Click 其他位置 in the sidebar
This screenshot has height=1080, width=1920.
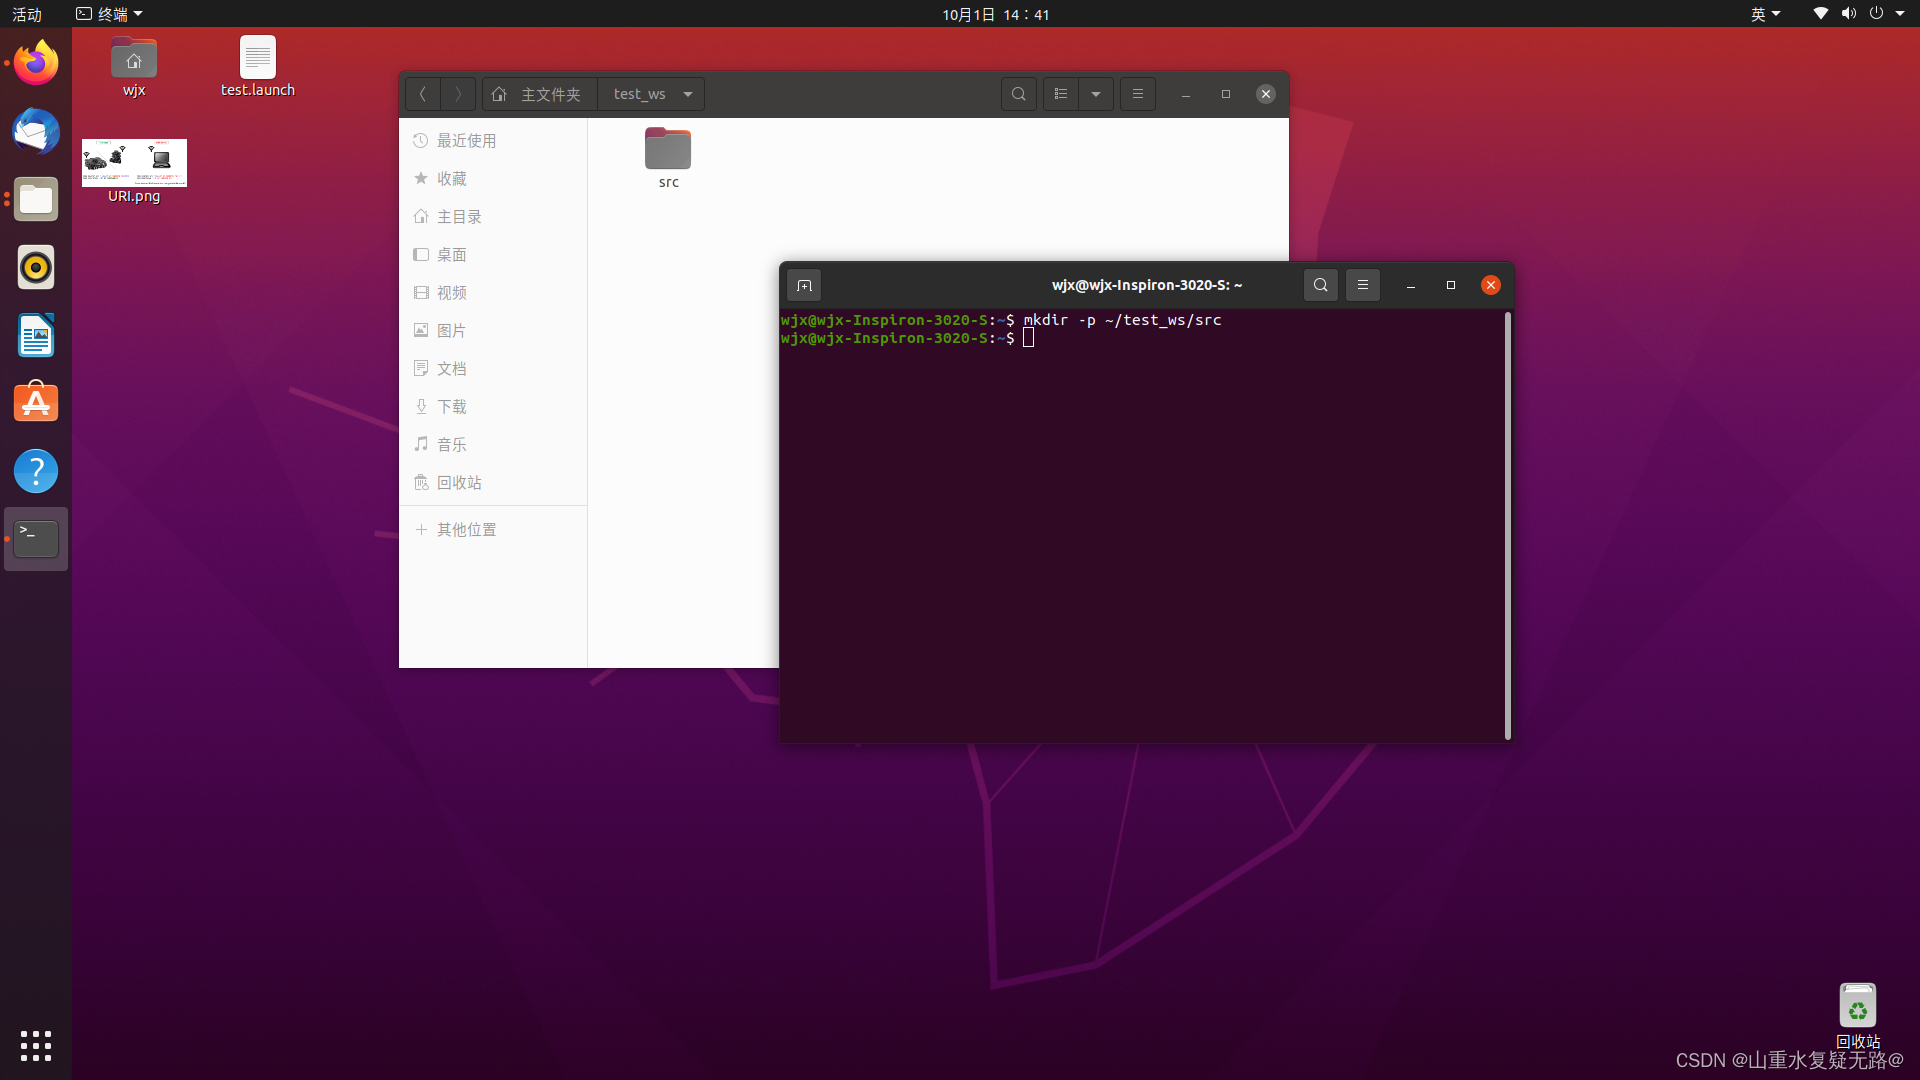coord(466,530)
